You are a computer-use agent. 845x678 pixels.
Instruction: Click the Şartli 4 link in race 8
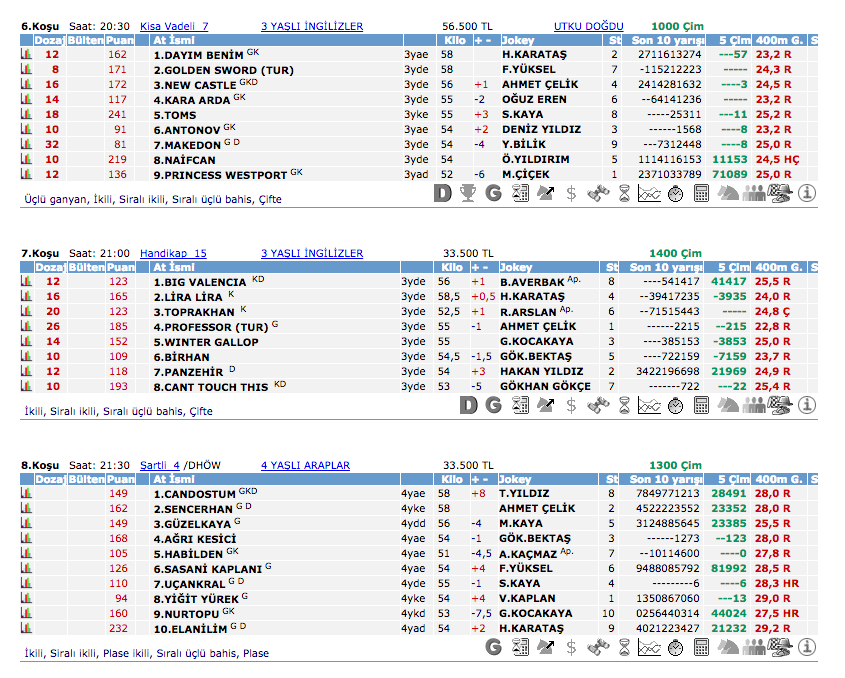pyautogui.click(x=160, y=465)
